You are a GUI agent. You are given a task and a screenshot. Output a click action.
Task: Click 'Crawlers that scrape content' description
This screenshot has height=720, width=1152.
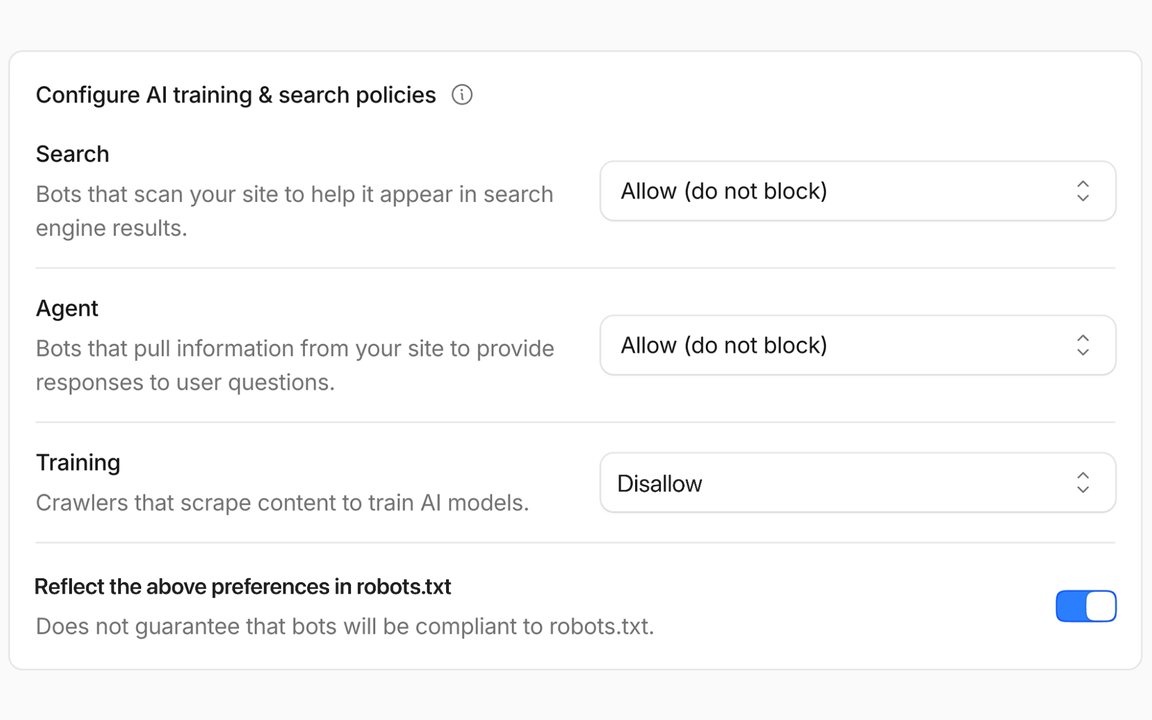(282, 503)
